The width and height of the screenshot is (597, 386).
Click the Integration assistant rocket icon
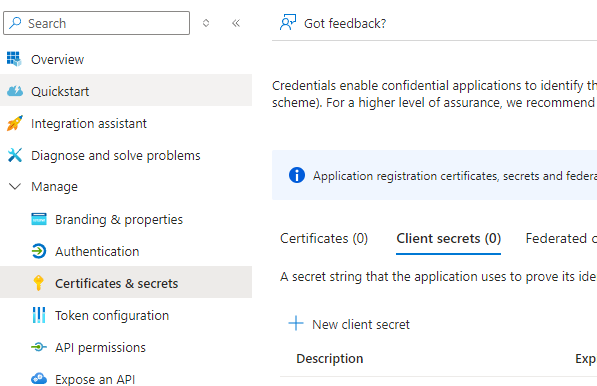click(14, 123)
